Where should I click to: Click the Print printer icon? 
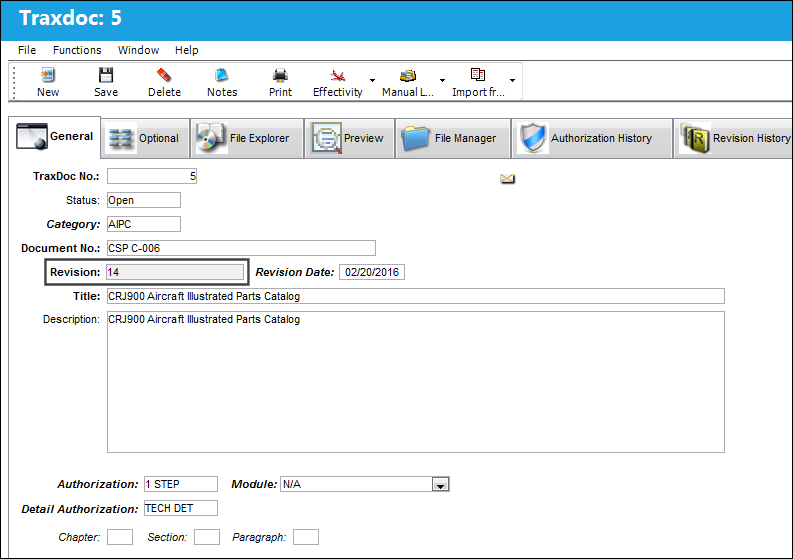280,75
